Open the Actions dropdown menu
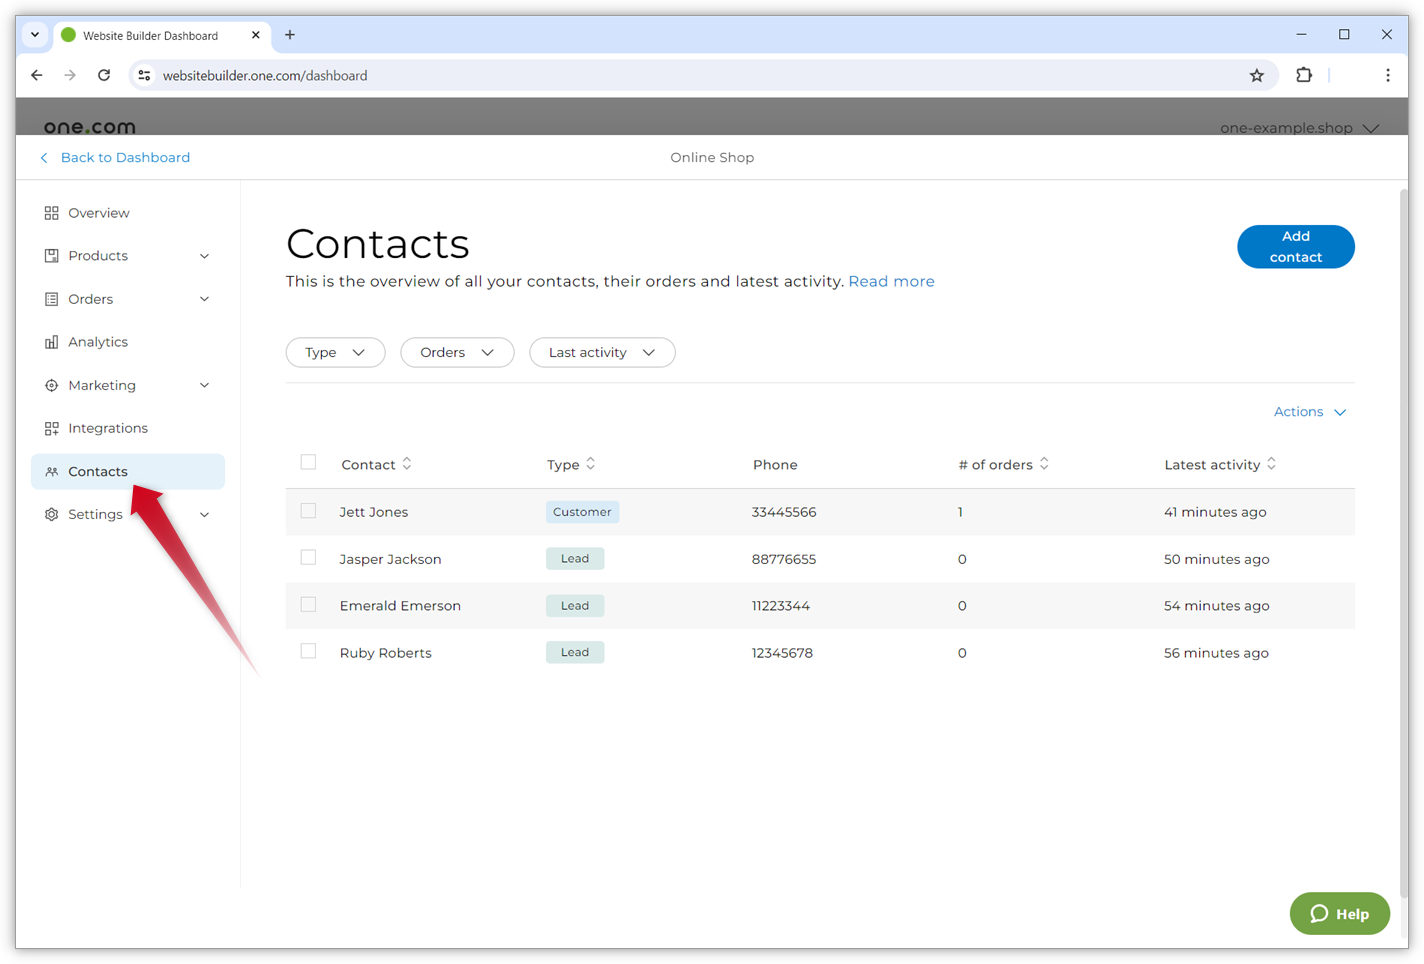This screenshot has height=964, width=1424. coord(1310,412)
